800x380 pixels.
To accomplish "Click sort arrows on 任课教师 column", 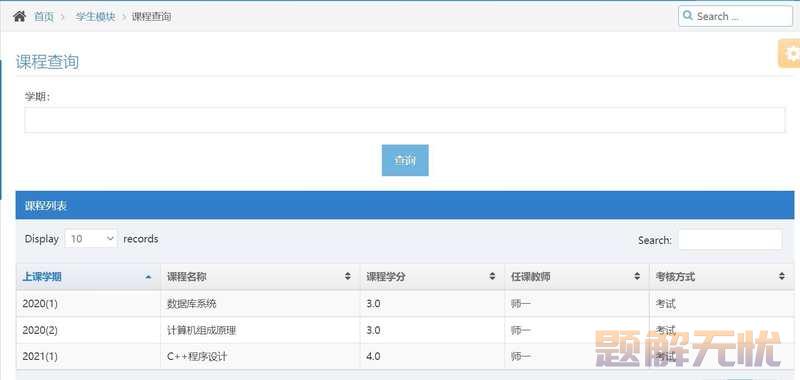I will click(637, 276).
